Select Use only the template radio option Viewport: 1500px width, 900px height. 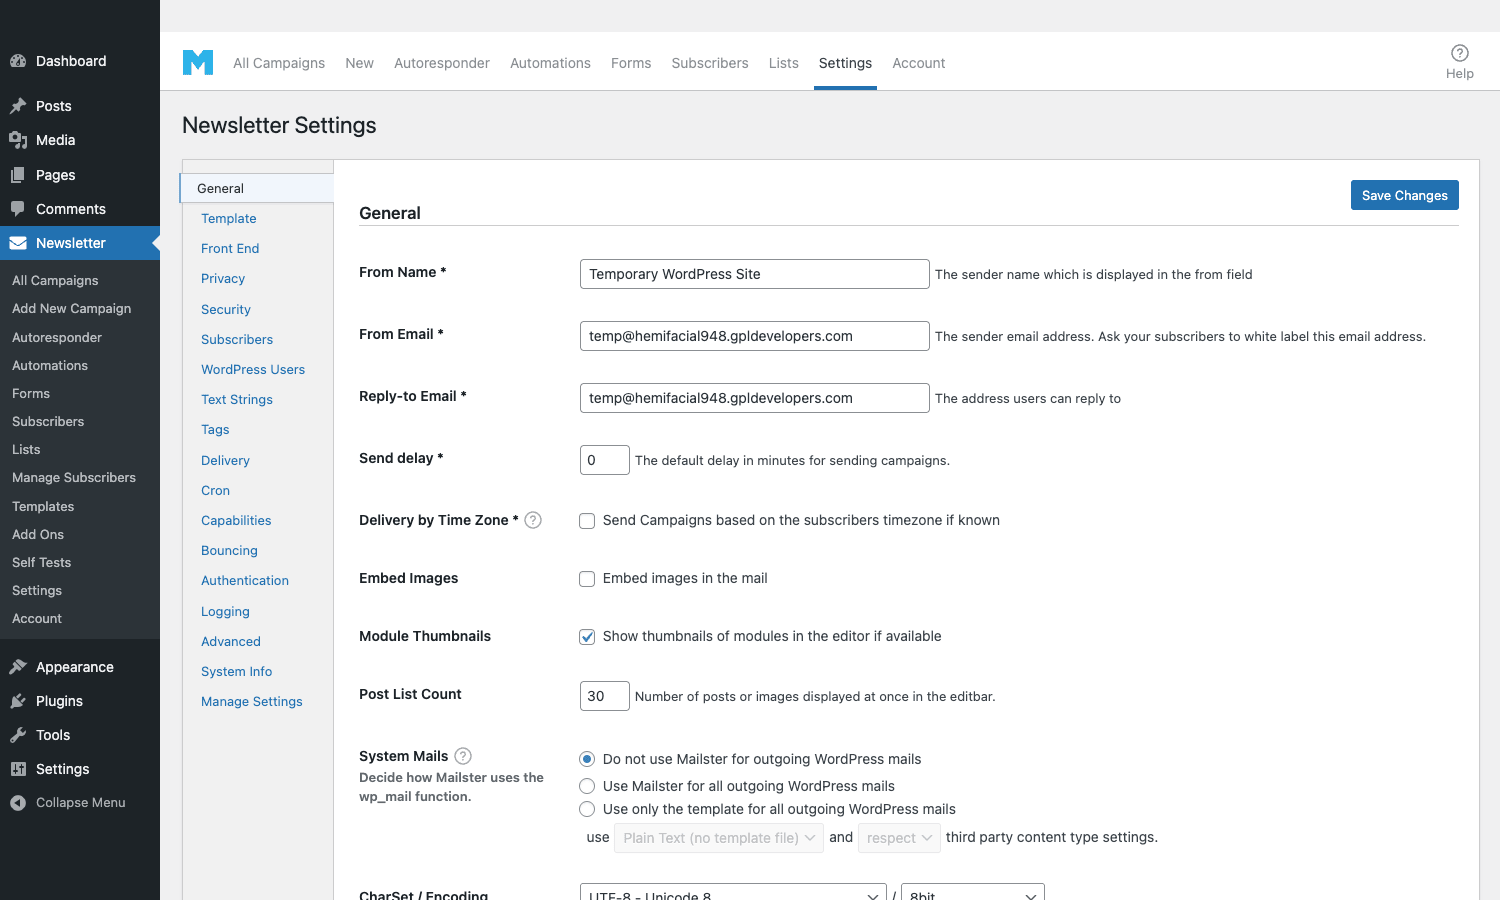(587, 809)
